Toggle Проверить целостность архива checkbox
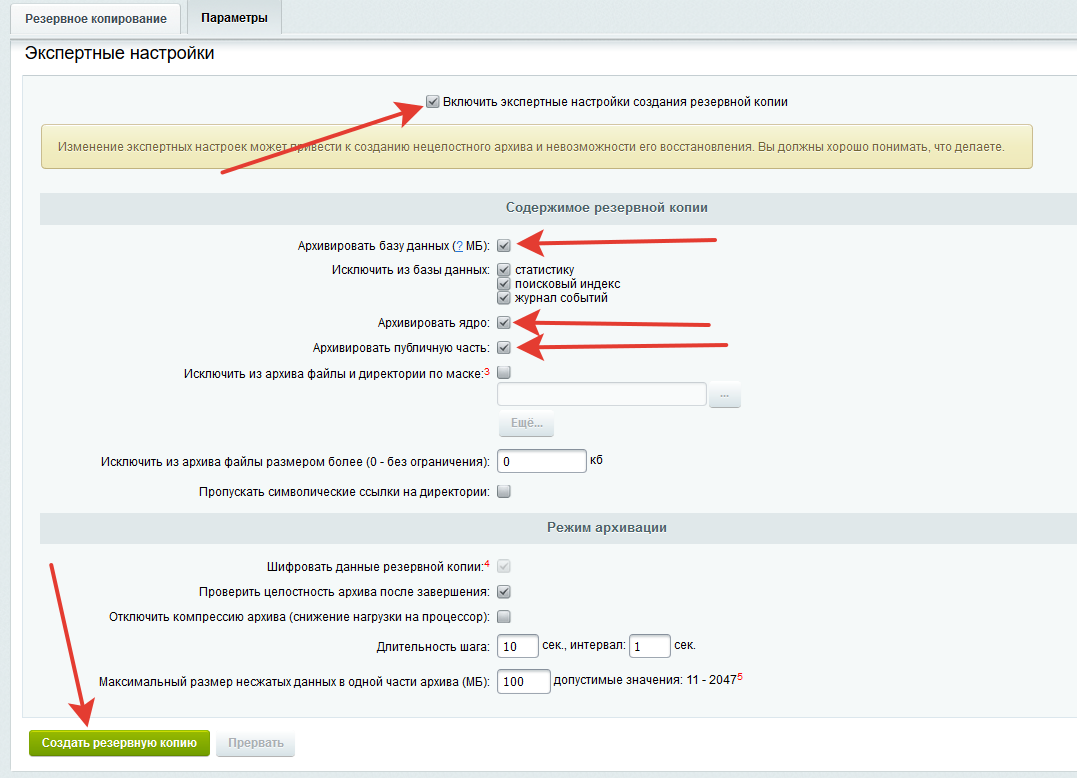Screen dimensions: 1077x778 (504, 591)
